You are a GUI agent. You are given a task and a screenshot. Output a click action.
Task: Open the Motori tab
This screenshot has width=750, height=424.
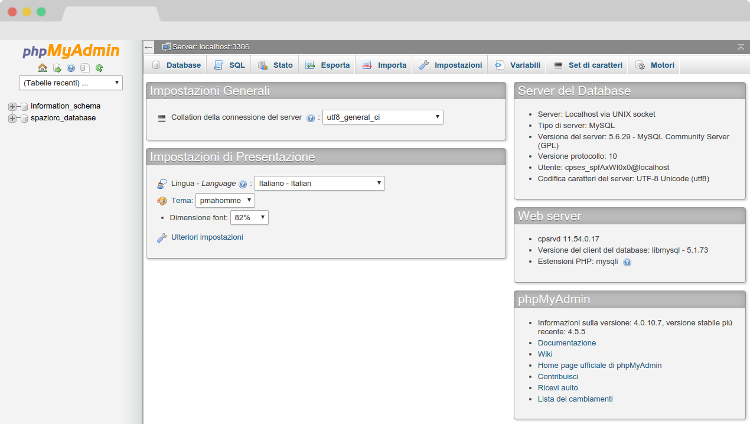[655, 65]
